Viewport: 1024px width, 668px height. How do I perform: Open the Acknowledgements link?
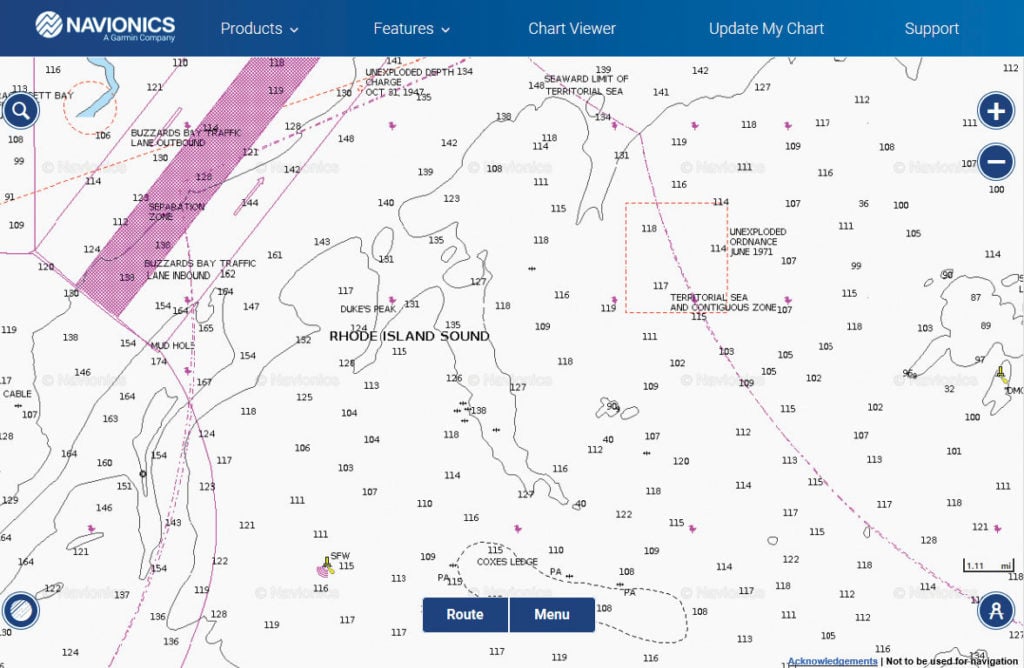click(832, 661)
